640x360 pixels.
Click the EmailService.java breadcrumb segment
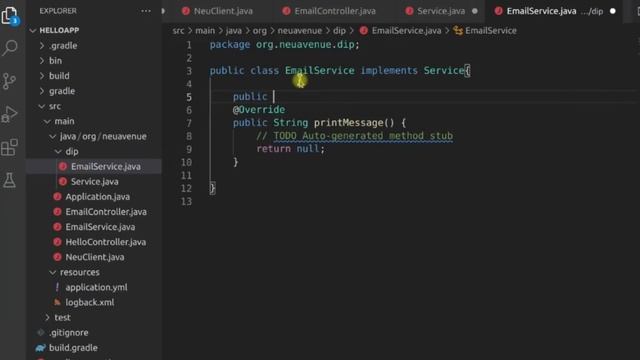[x=406, y=31]
